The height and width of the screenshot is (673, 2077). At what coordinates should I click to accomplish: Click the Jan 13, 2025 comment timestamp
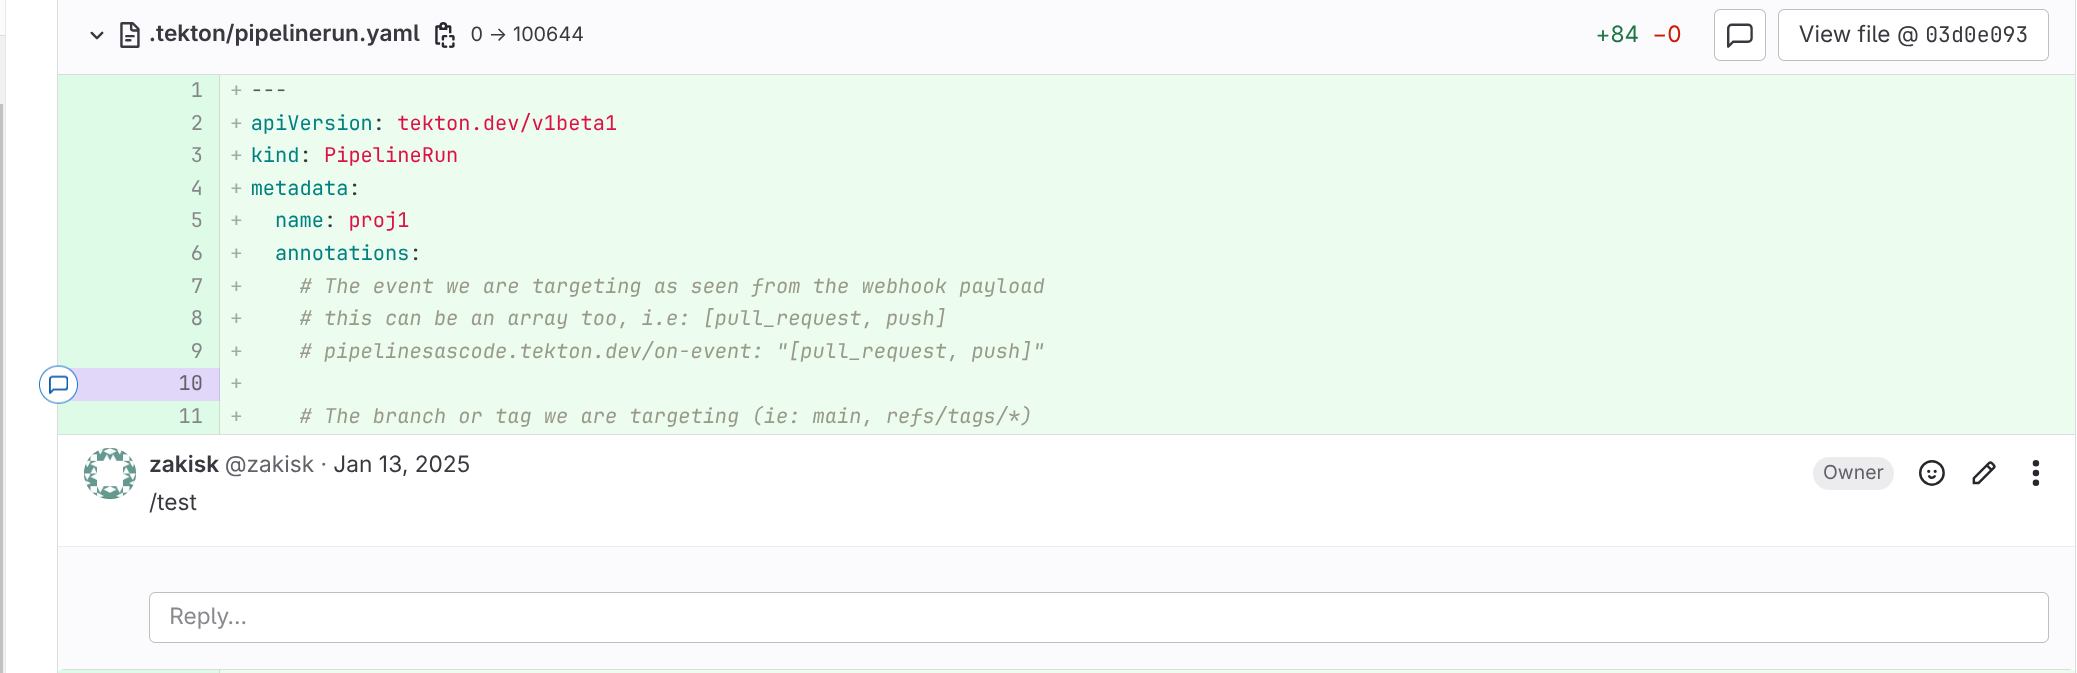coord(401,465)
